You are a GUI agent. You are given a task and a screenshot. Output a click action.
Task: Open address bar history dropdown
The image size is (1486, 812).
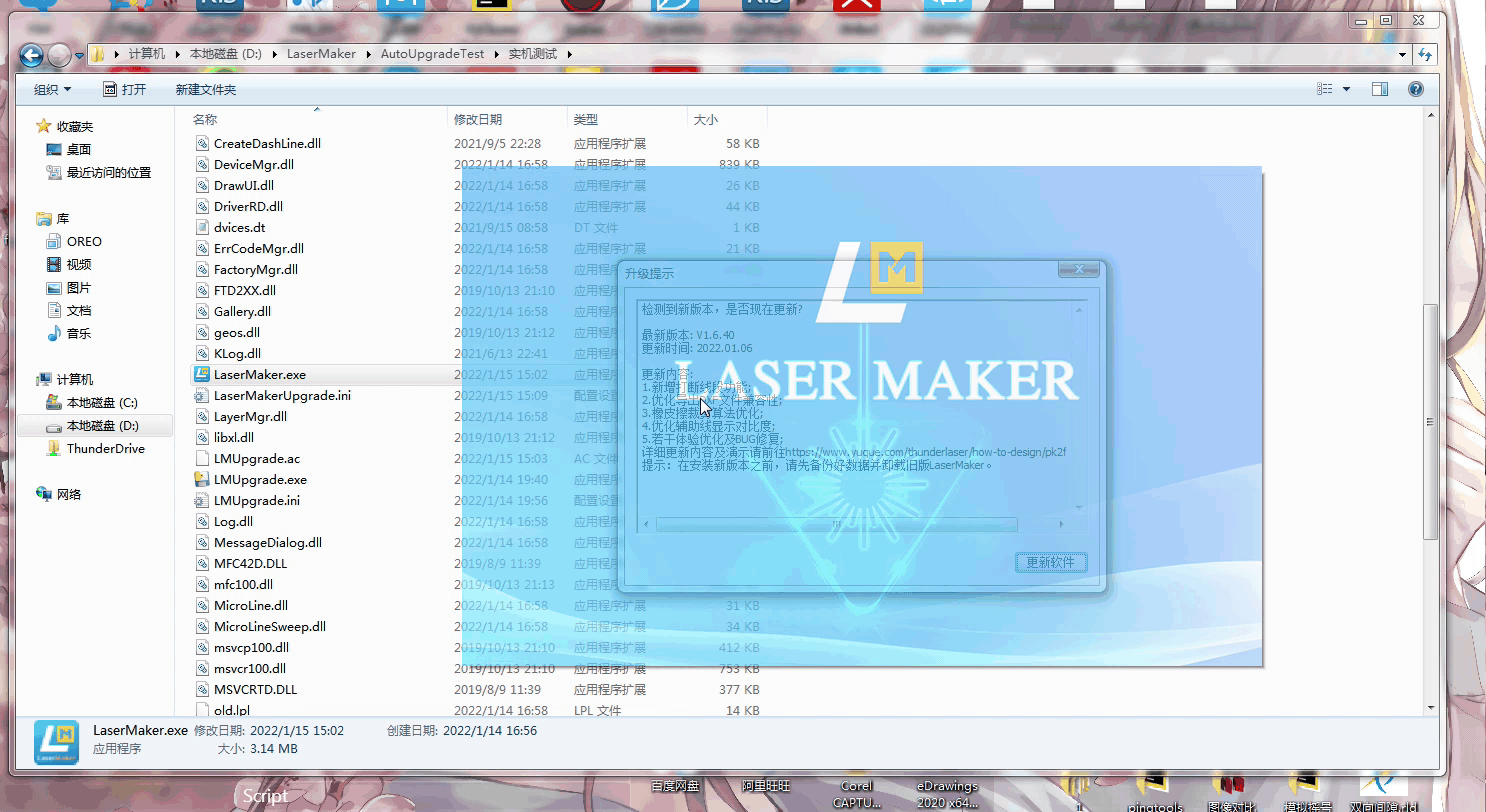(1403, 54)
